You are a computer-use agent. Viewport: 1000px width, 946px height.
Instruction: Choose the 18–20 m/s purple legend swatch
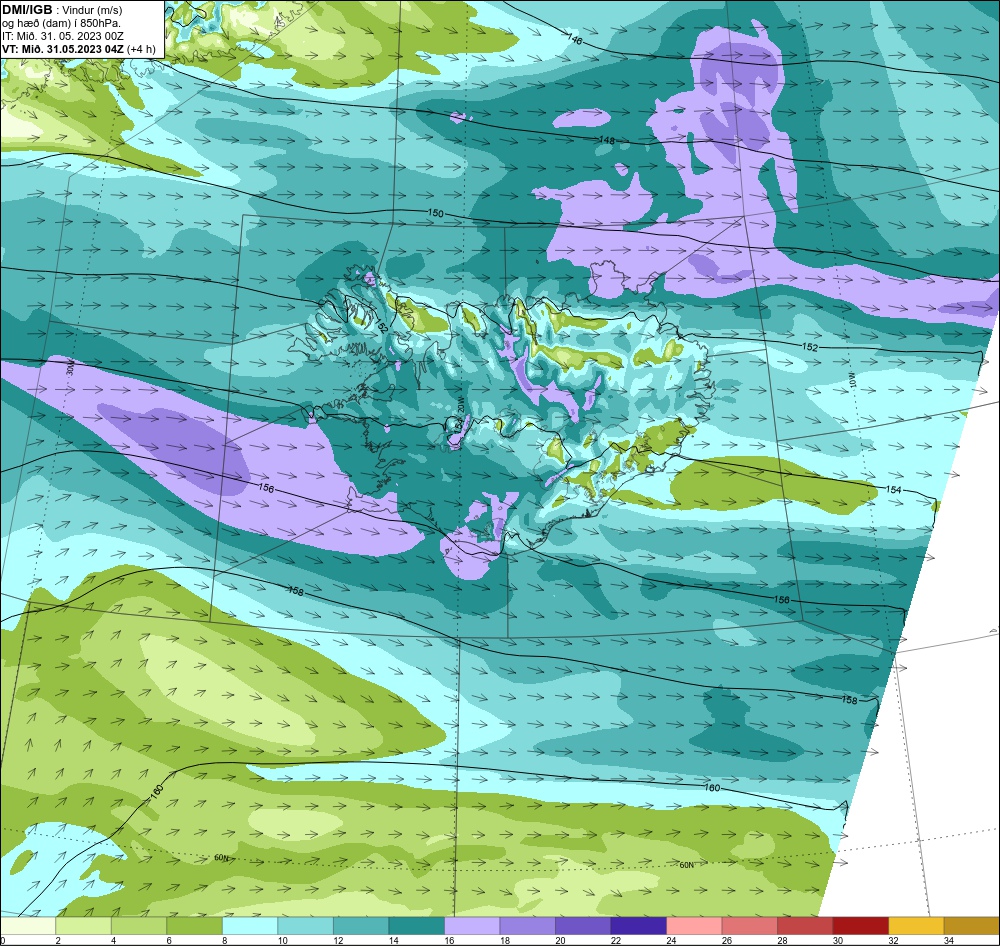527,926
